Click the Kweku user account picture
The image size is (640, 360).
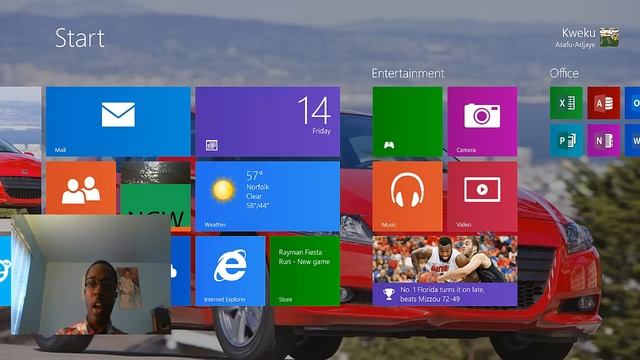609,37
